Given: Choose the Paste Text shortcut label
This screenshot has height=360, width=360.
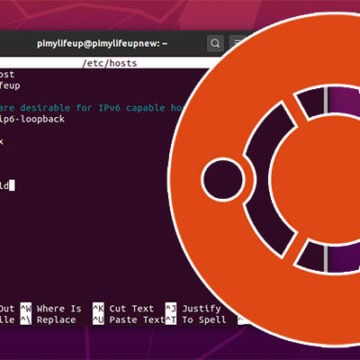Looking at the screenshot, I should click(x=137, y=320).
